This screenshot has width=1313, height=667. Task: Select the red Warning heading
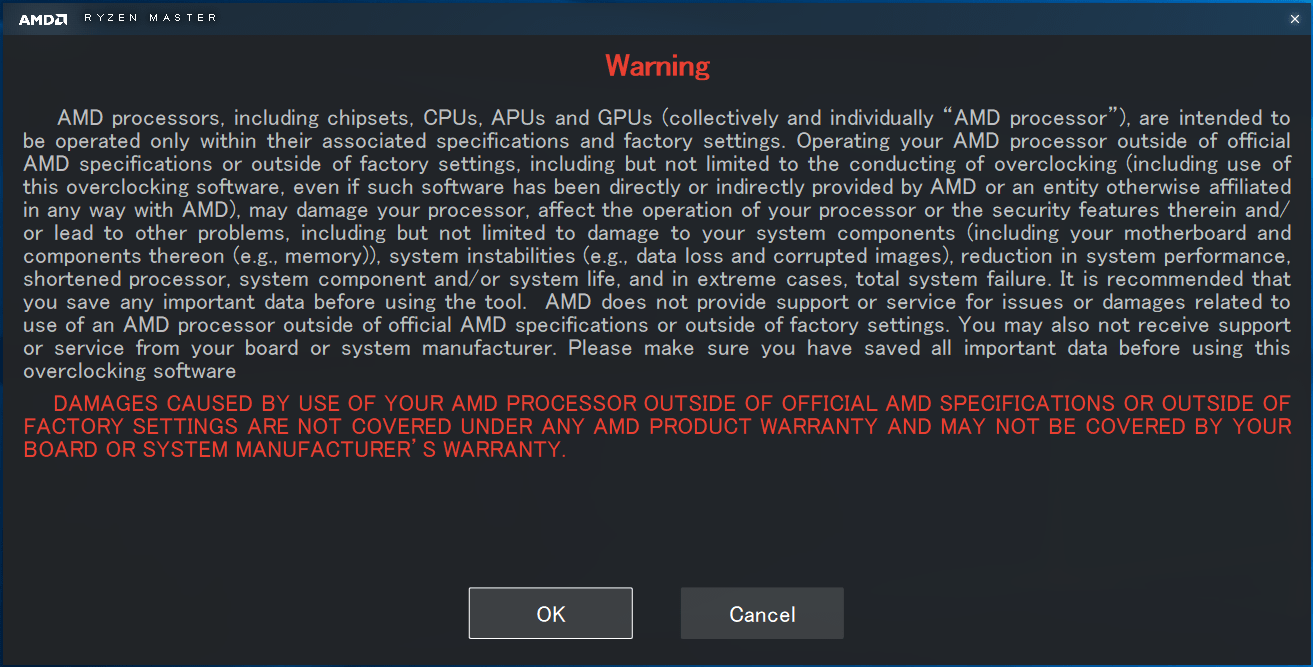(657, 66)
